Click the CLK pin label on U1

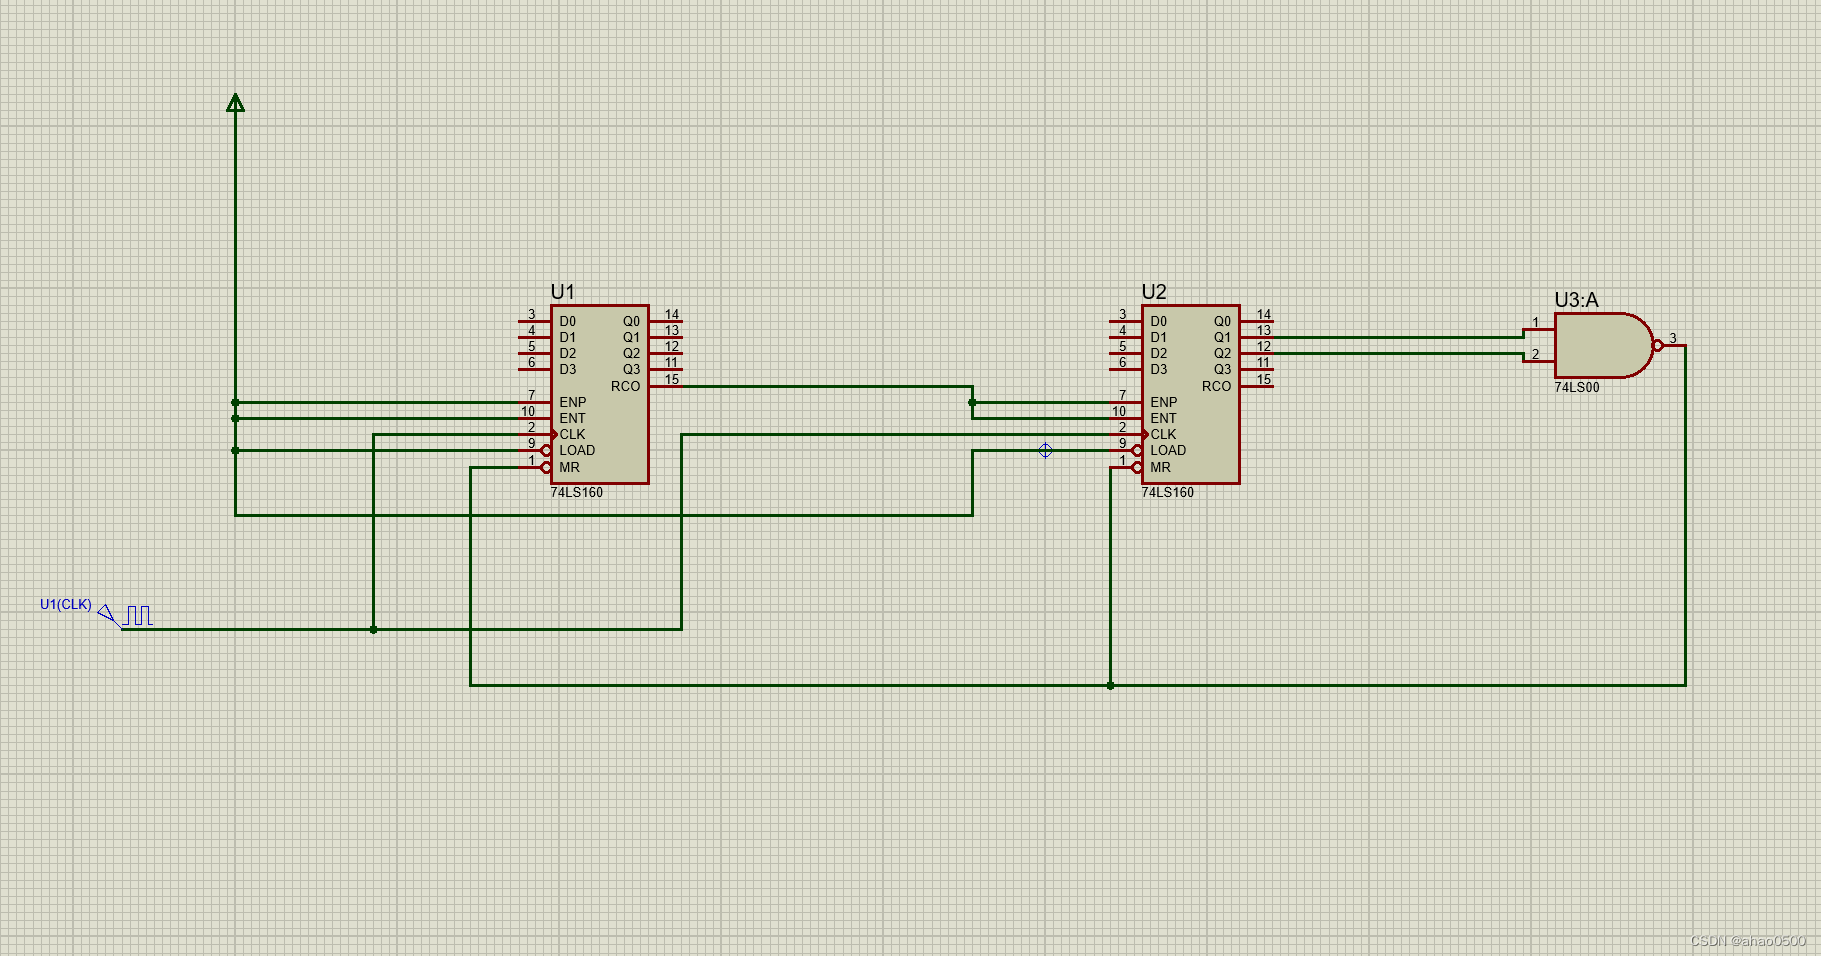tap(573, 434)
